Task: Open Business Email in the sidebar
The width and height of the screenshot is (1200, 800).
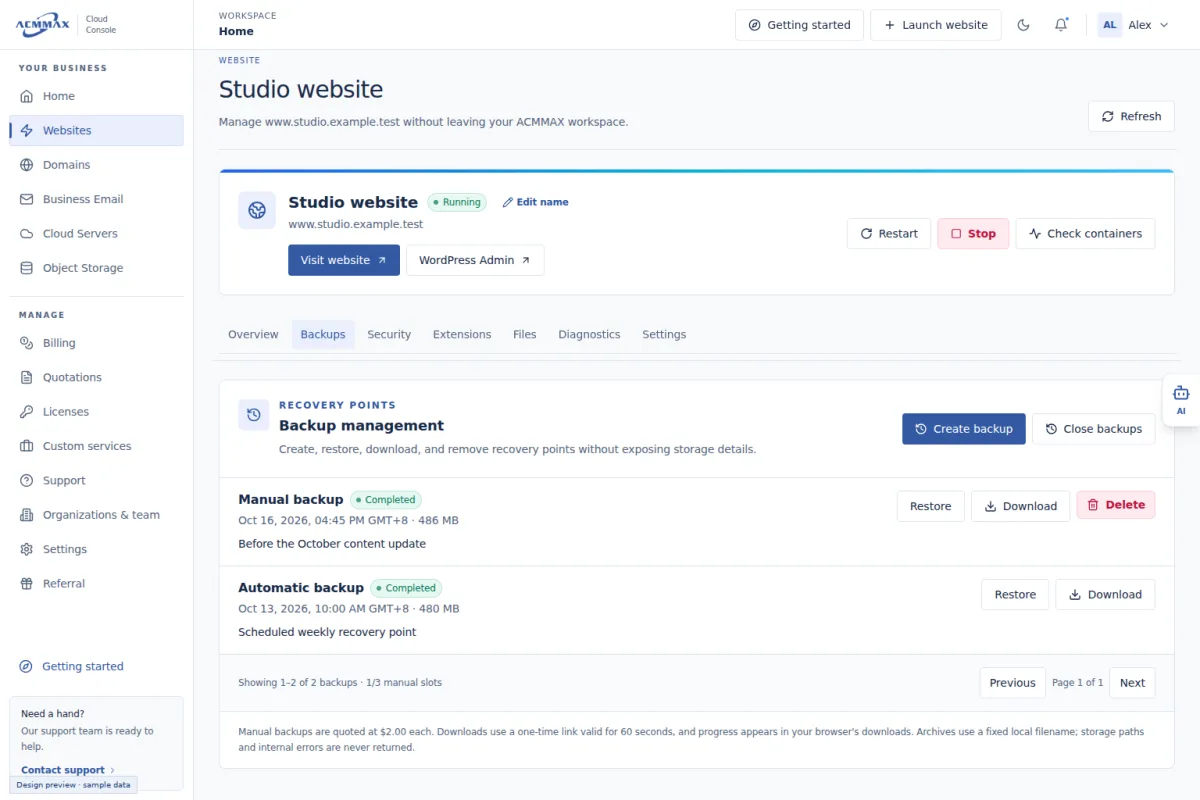Action: 96,199
